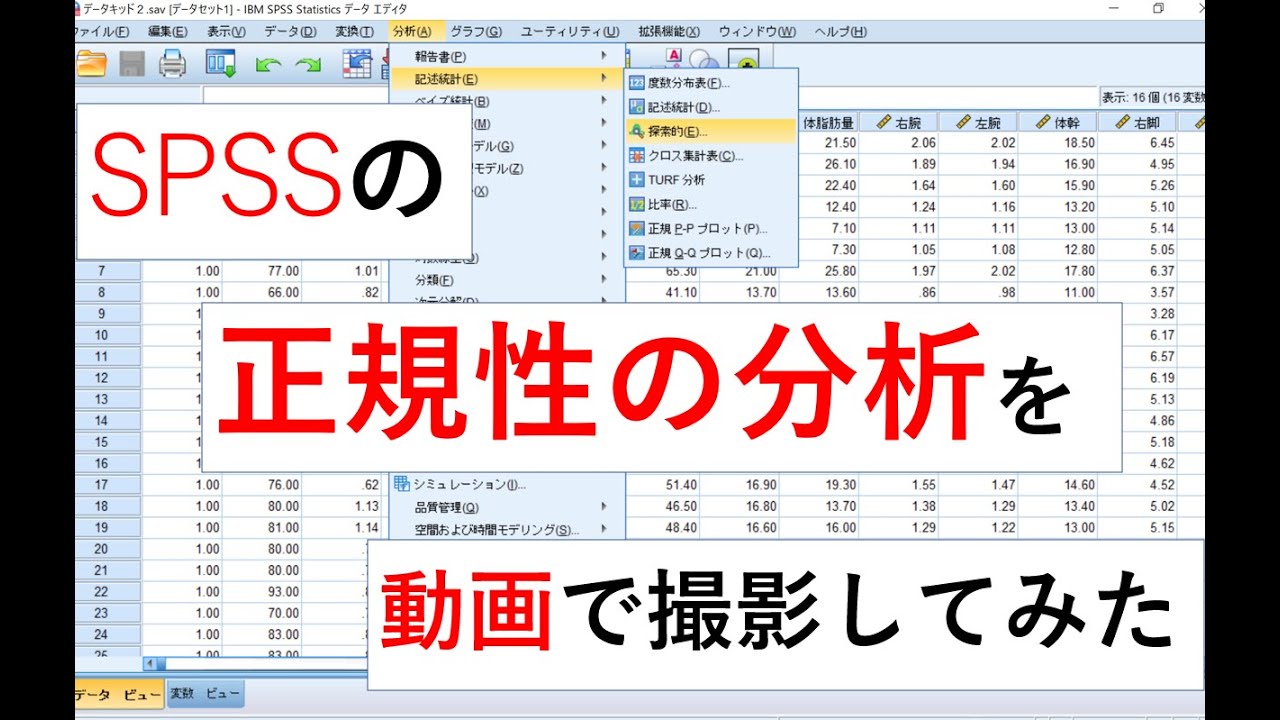Click the overlapping circles toolbar icon

[705, 60]
